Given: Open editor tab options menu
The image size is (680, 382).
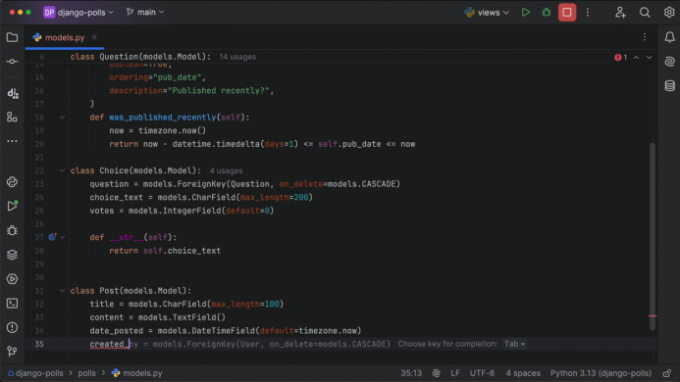Looking at the screenshot, I should pyautogui.click(x=644, y=37).
